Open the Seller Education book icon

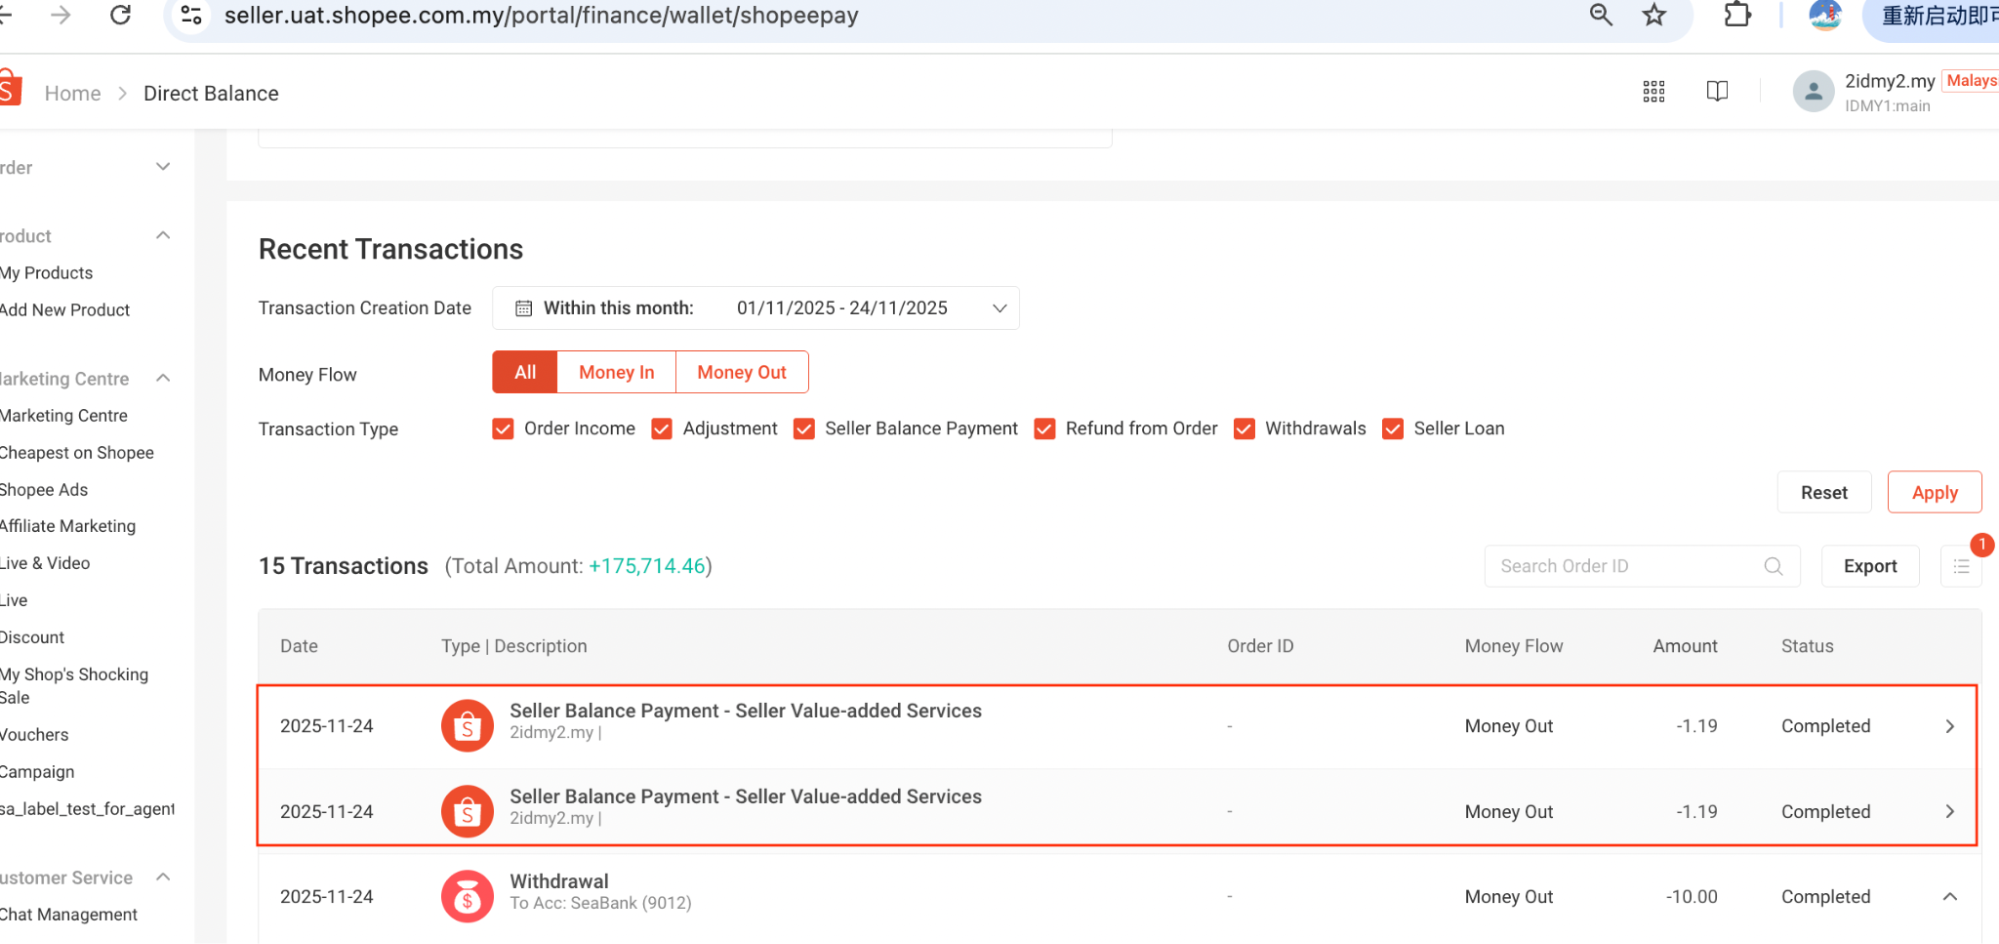tap(1717, 92)
